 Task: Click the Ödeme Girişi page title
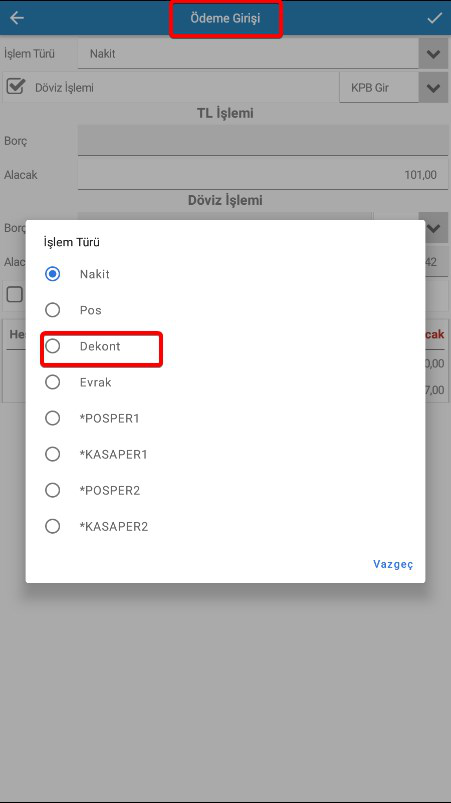coord(225,18)
